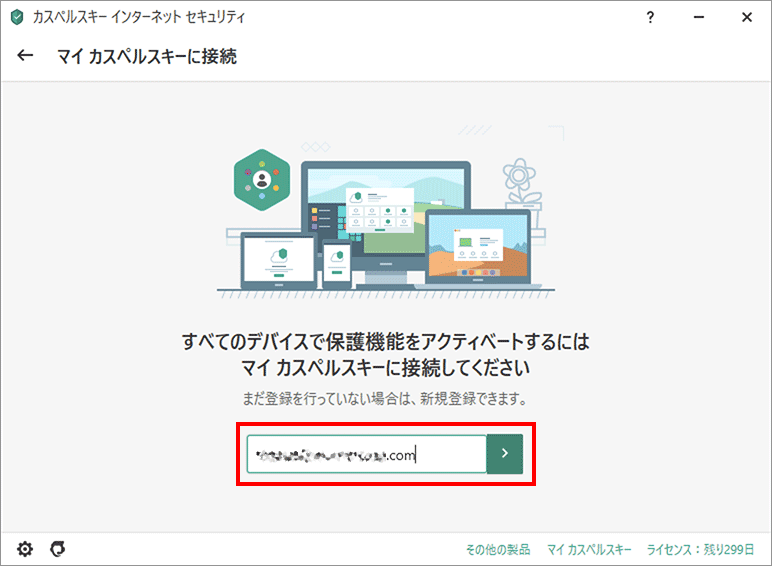This screenshot has height=566, width=772.
Task: Click the green hexagon account badge in the illustration
Action: tap(262, 180)
